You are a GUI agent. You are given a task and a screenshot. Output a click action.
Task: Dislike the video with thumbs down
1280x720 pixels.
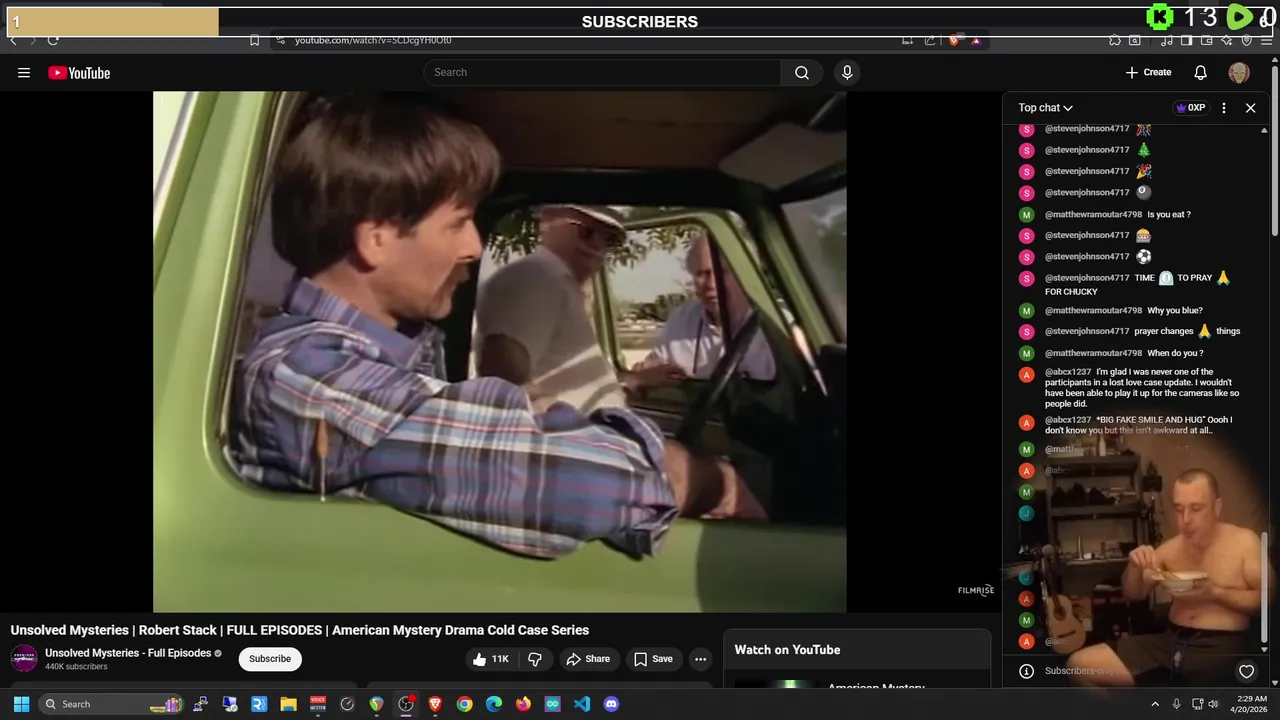(x=535, y=659)
